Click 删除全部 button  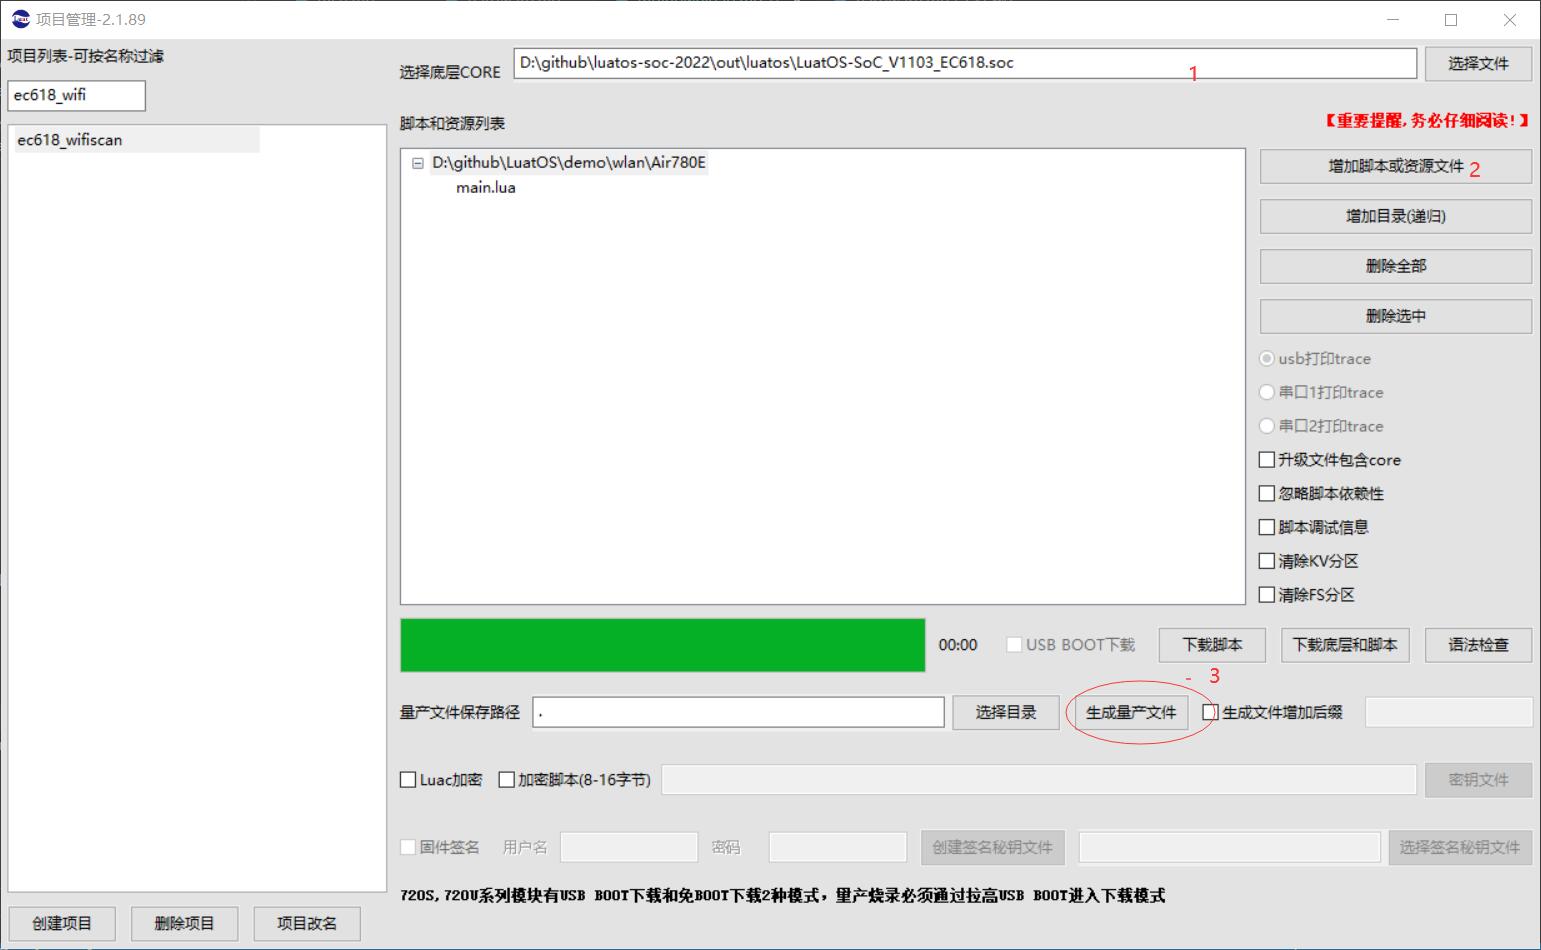click(1395, 266)
